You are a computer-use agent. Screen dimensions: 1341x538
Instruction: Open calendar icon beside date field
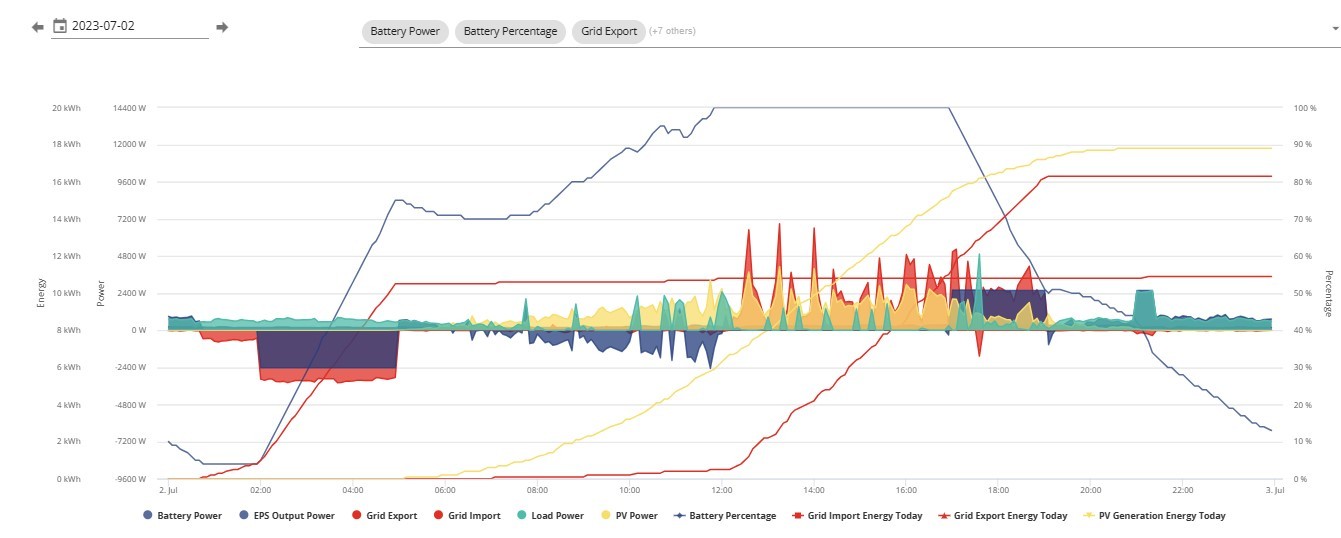(60, 26)
